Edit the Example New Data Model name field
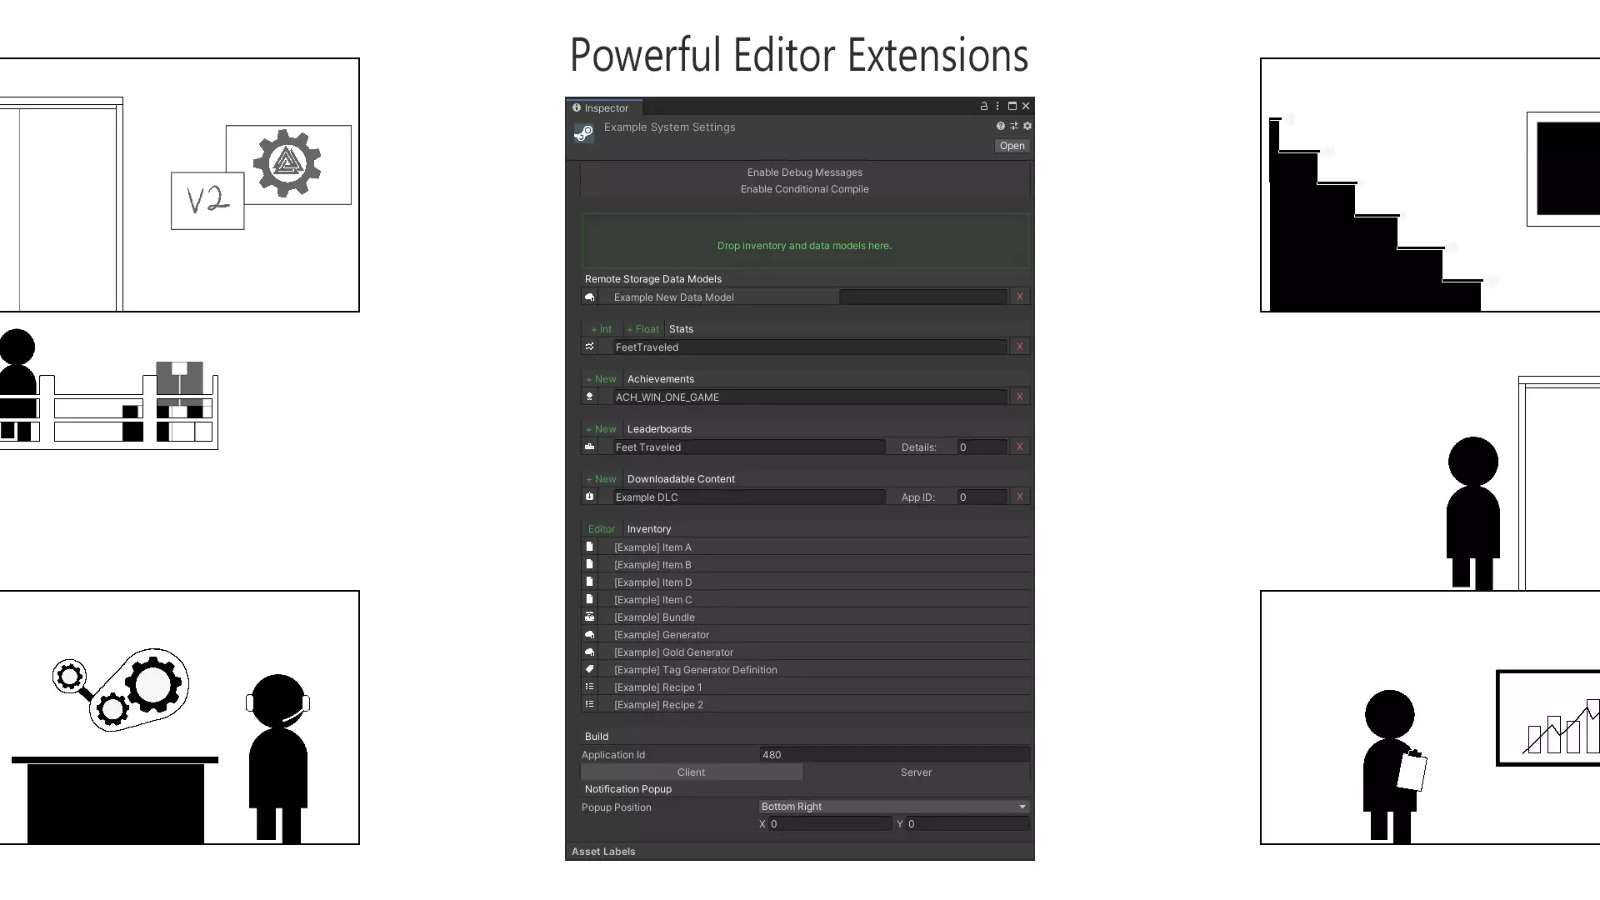The image size is (1600, 900). 724,297
